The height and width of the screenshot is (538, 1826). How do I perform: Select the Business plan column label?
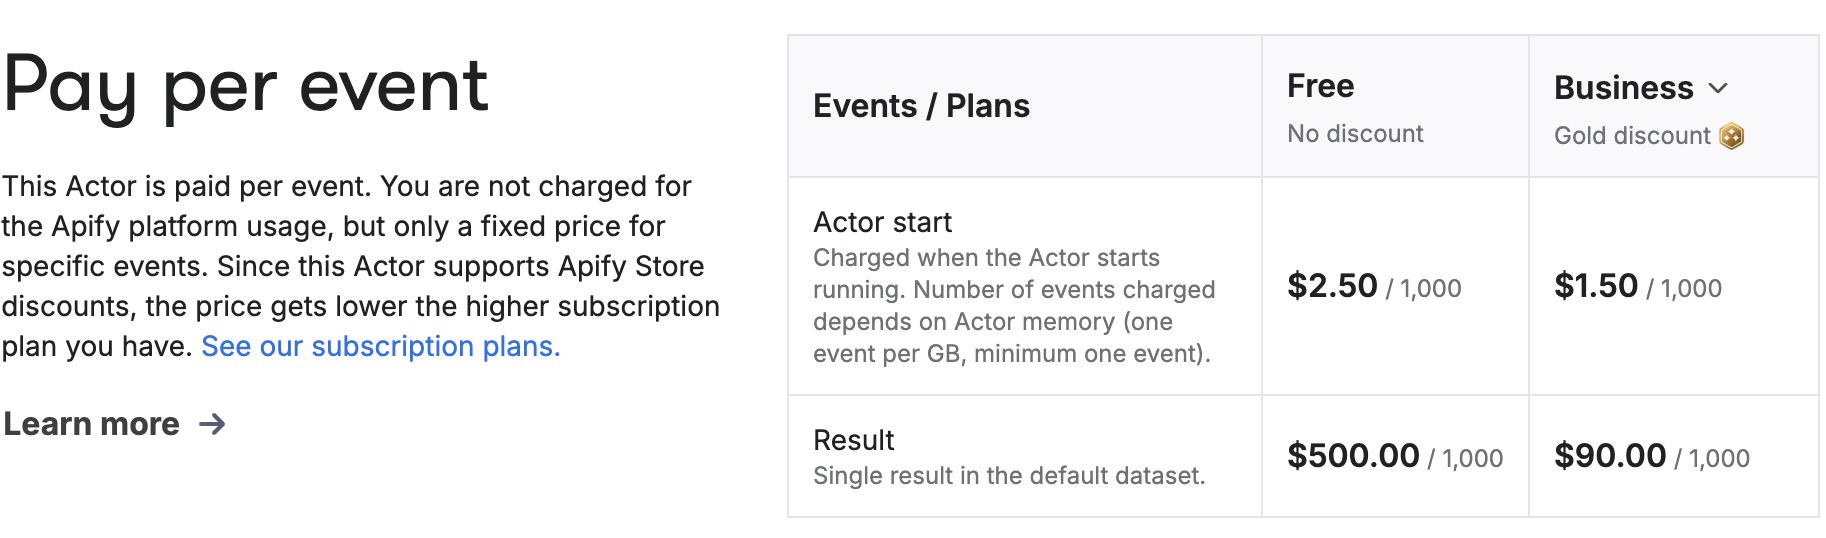(1623, 88)
